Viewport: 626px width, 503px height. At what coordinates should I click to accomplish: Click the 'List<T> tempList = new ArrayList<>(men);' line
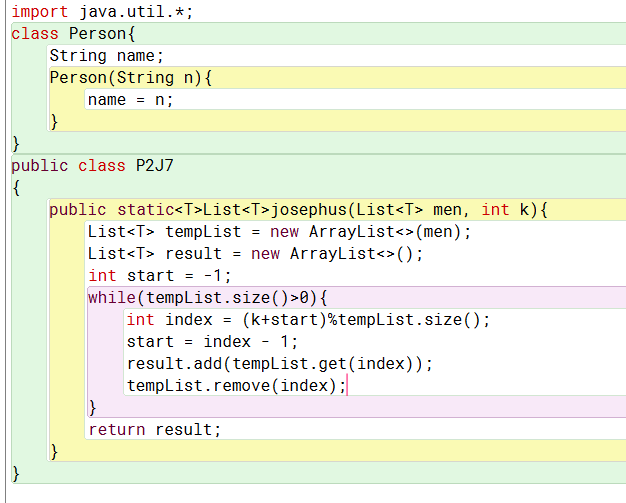(x=279, y=232)
